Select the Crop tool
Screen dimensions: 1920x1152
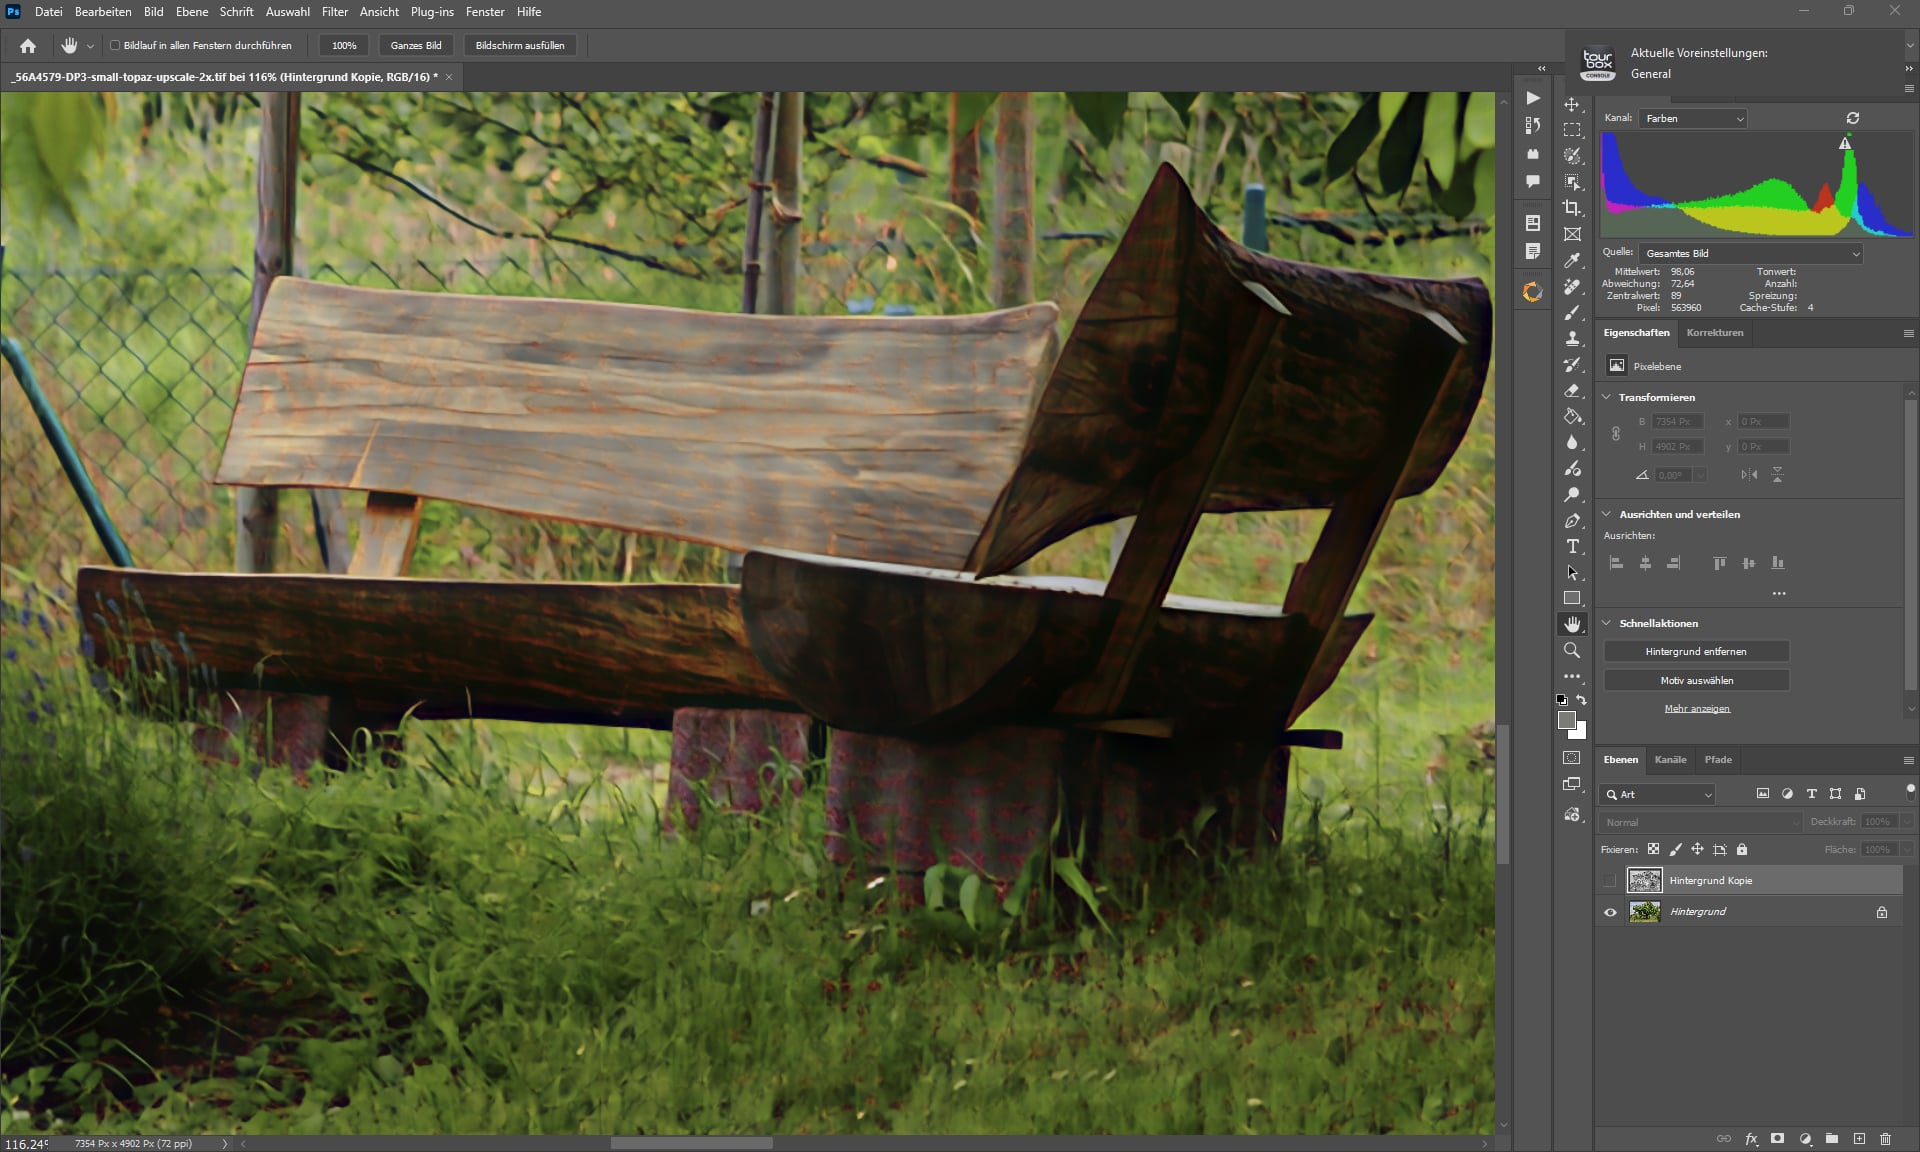point(1572,208)
